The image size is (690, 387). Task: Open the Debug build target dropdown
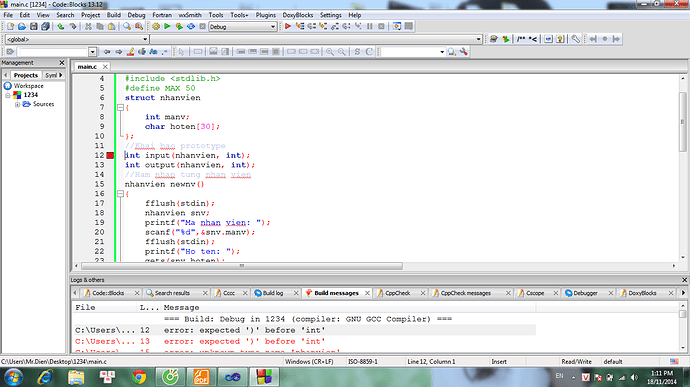point(242,27)
